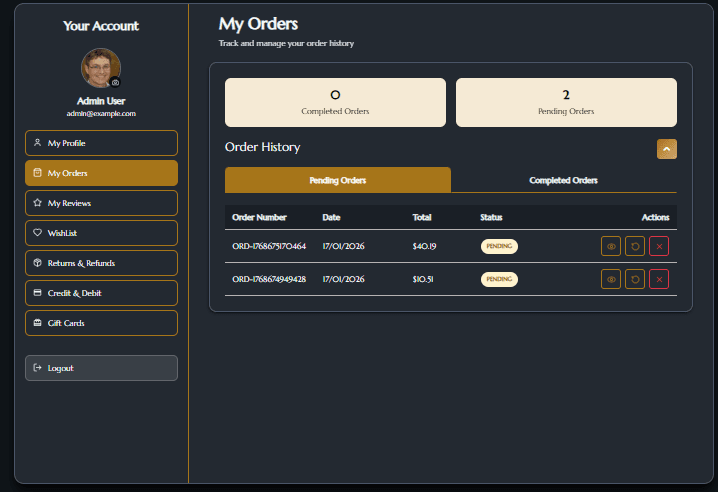This screenshot has width=718, height=492.
Task: Click the Date column header
Action: 331,218
